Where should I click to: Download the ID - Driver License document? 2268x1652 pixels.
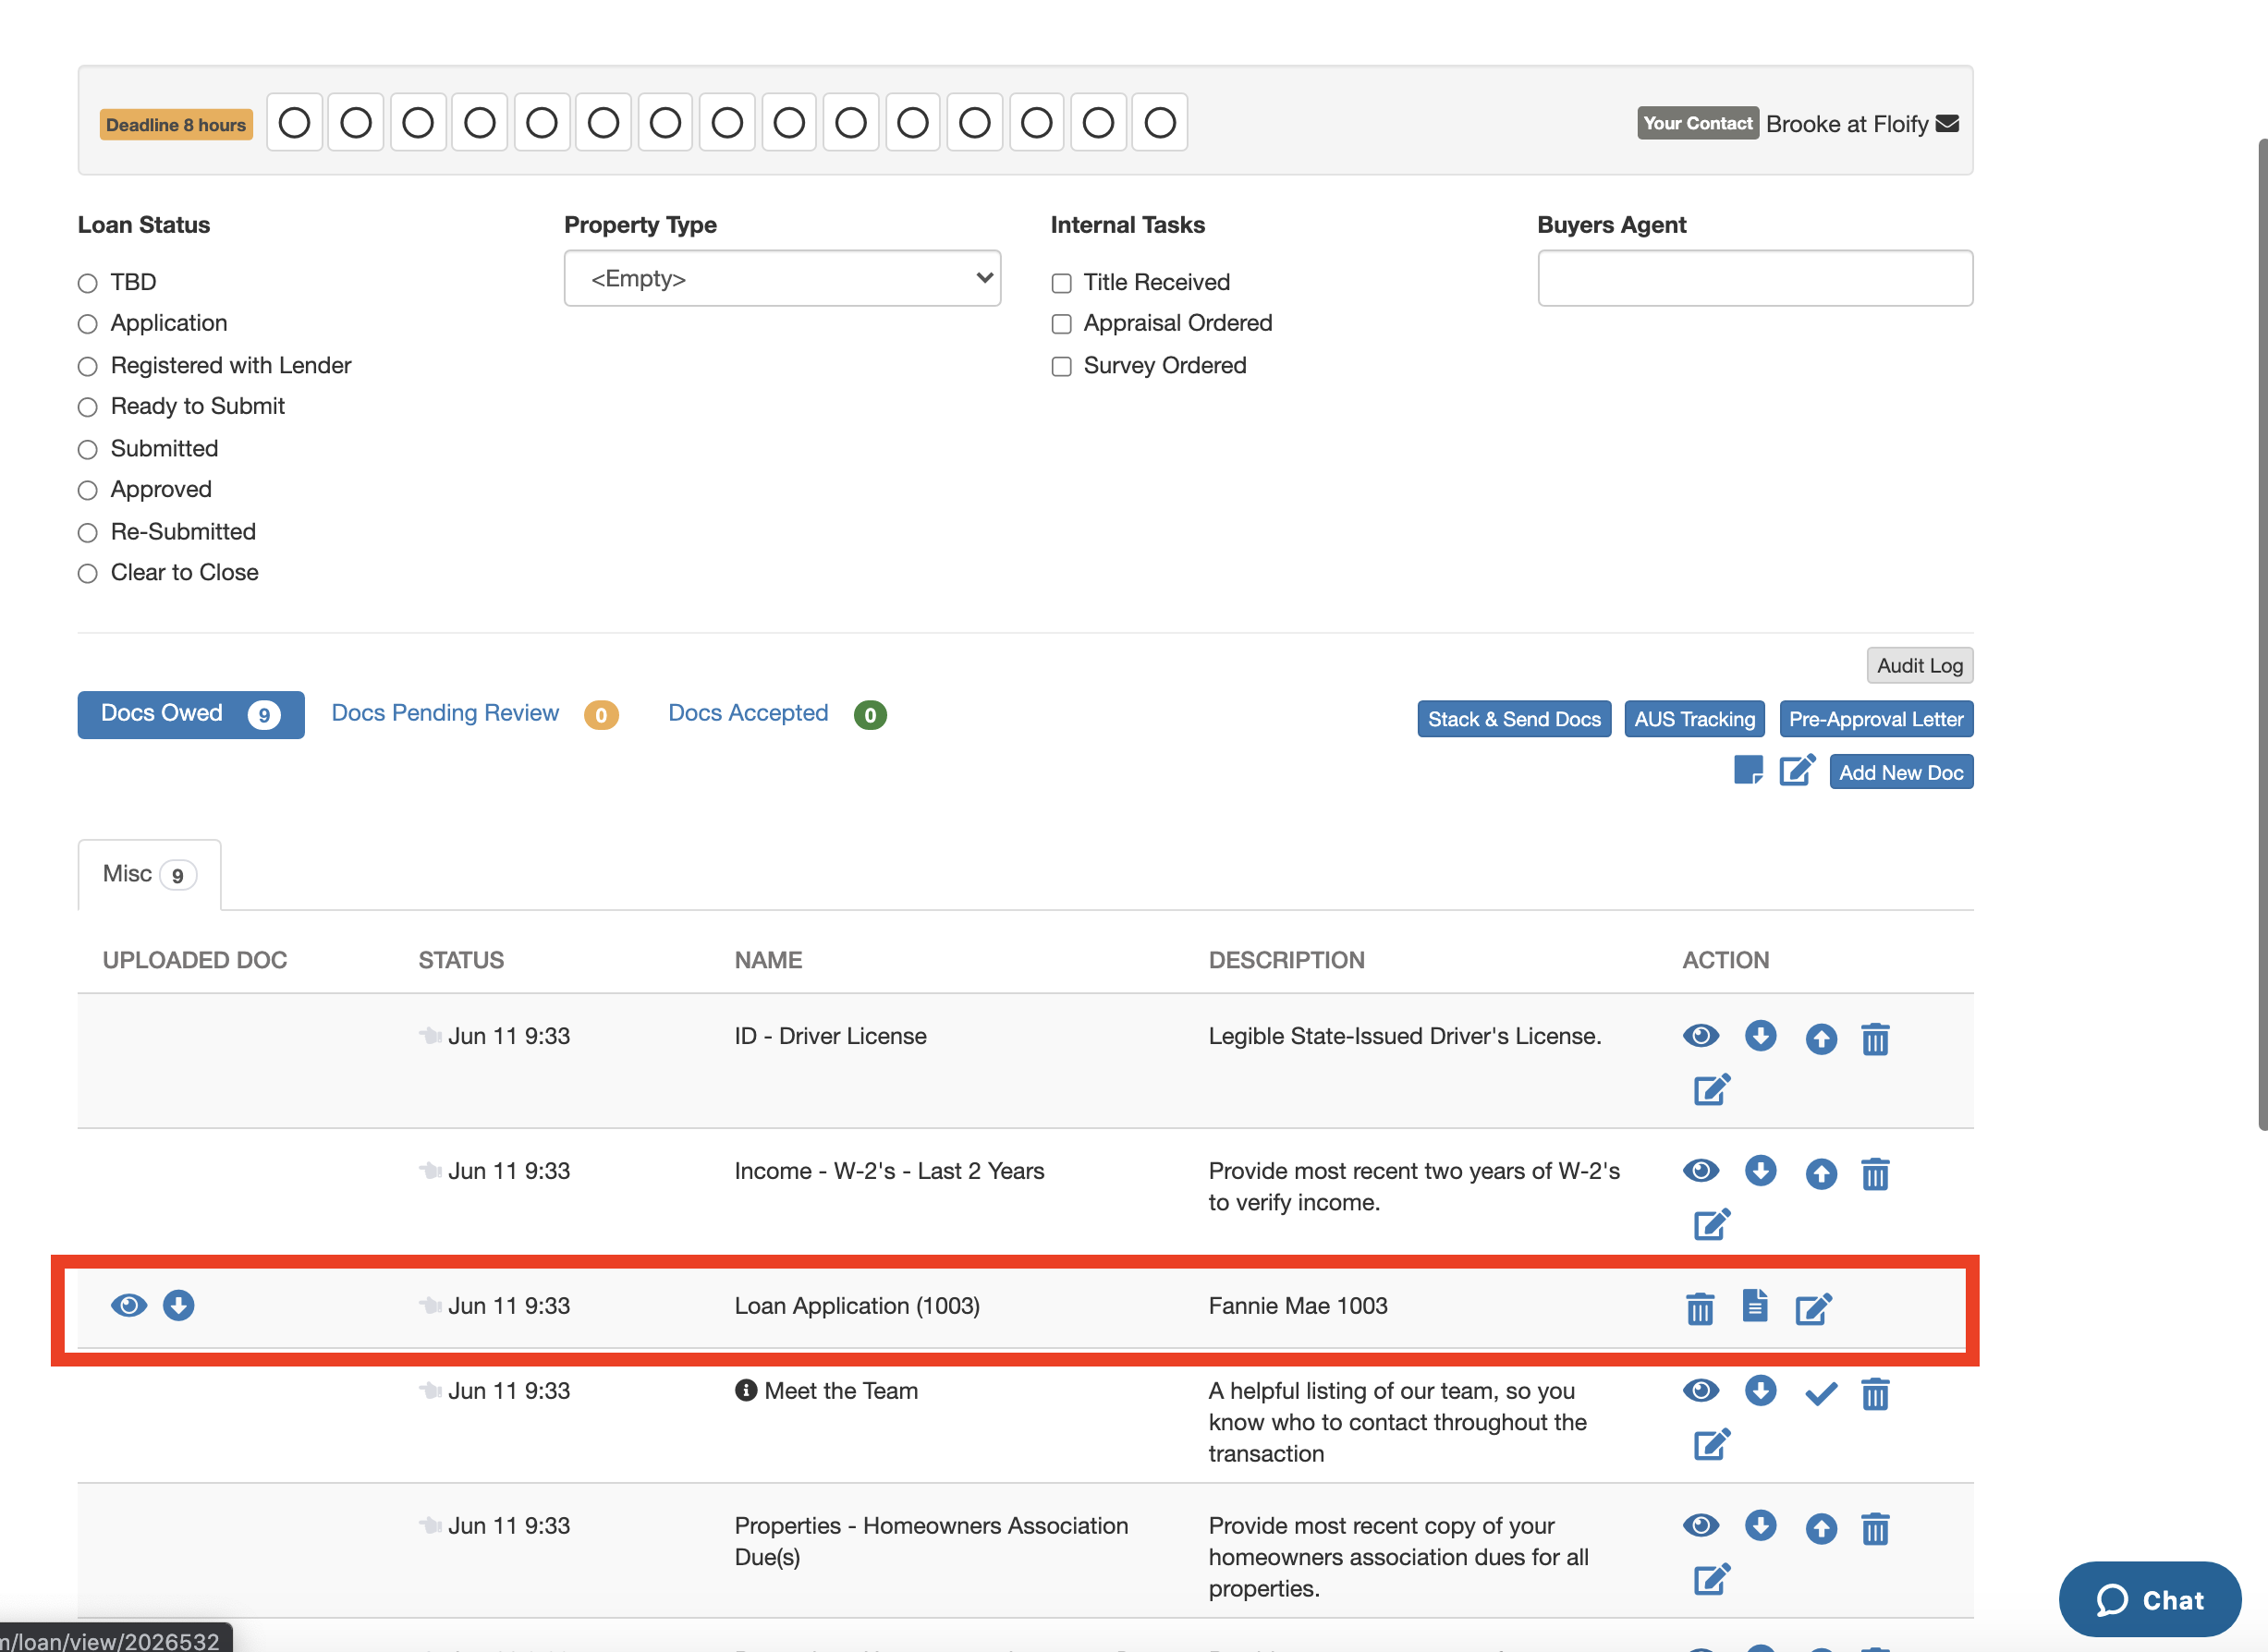1760,1036
